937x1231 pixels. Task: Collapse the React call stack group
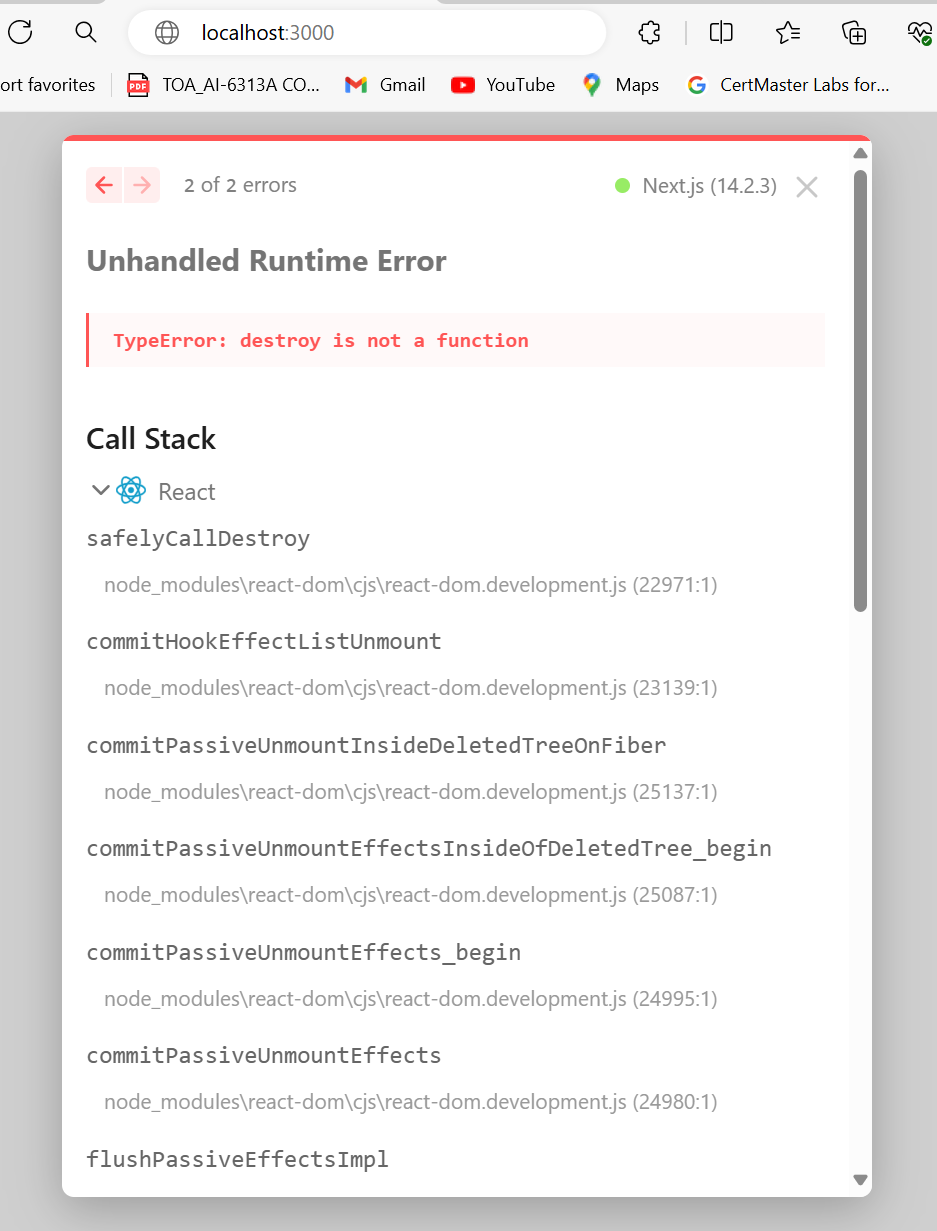(100, 491)
